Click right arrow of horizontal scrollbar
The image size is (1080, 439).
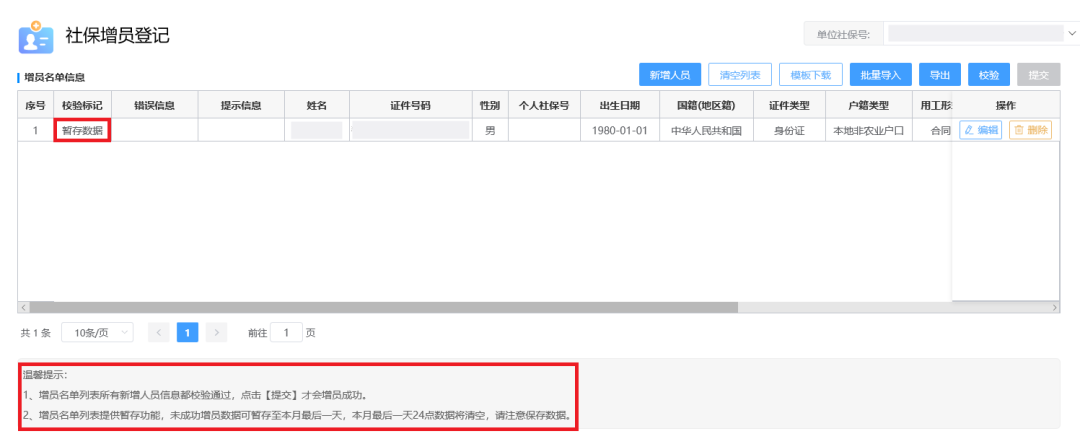point(1055,307)
